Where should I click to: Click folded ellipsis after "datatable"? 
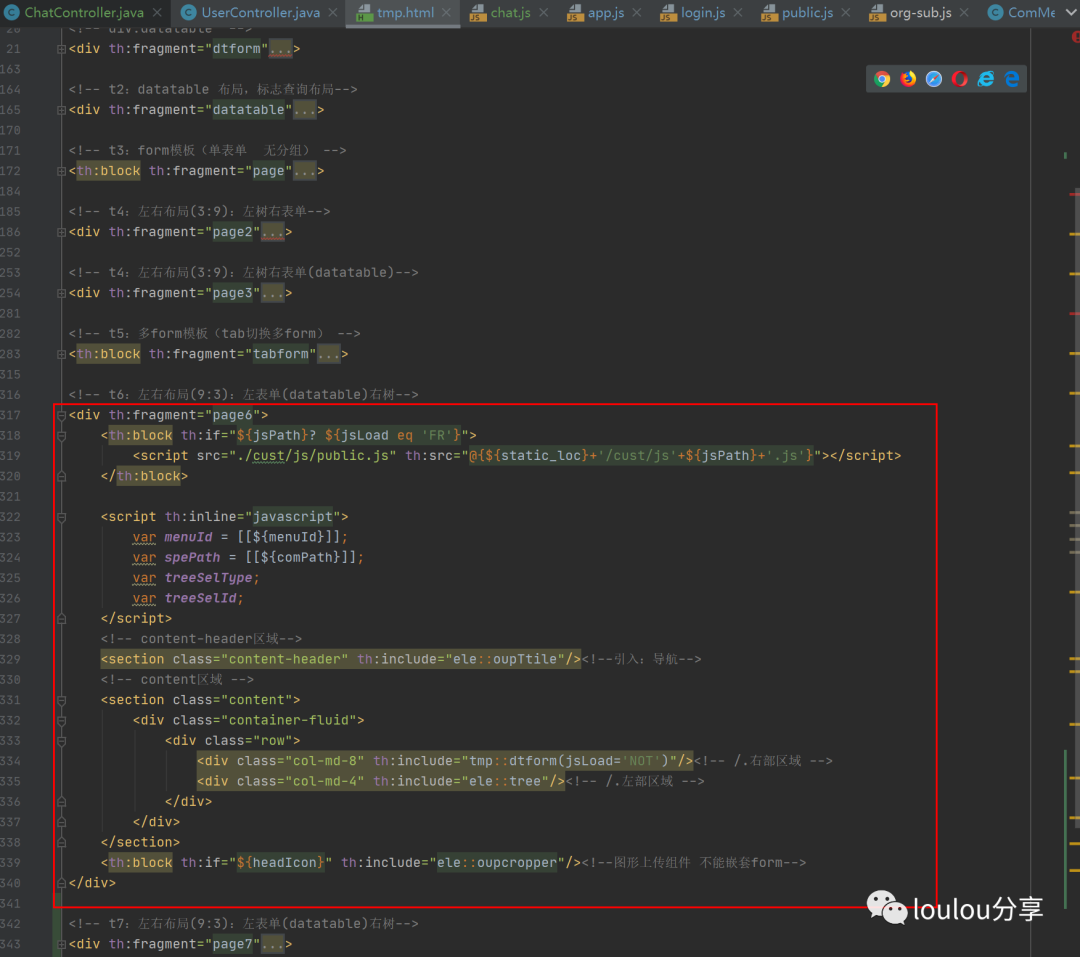pos(305,110)
